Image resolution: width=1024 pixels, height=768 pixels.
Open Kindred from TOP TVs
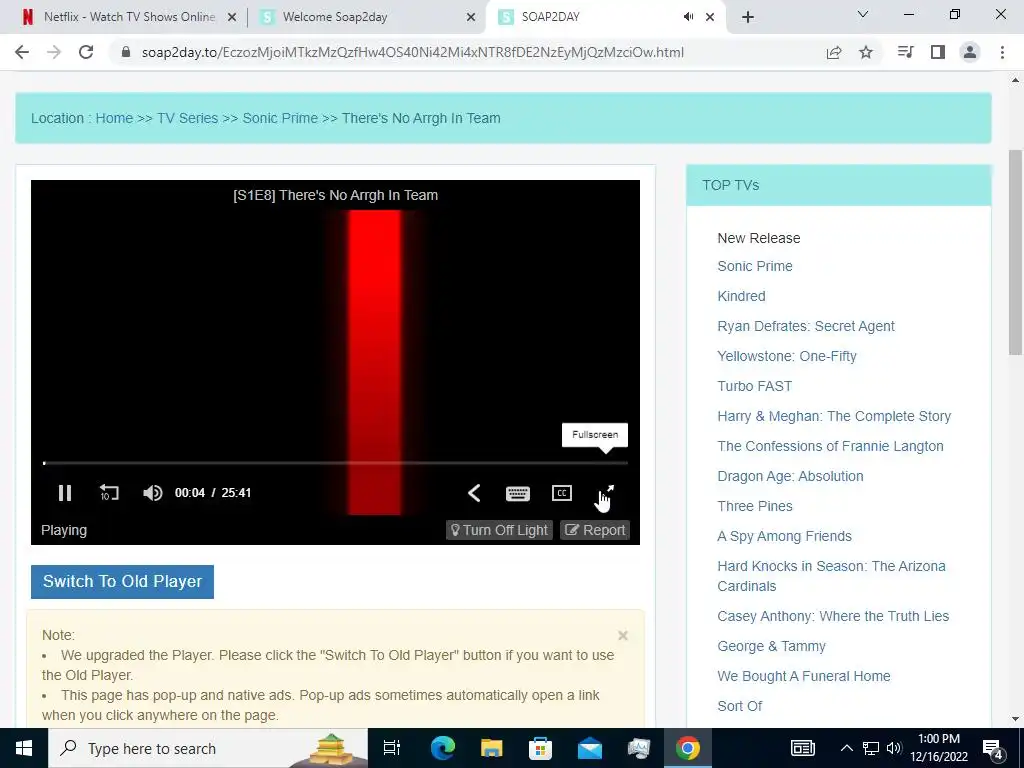pos(741,296)
